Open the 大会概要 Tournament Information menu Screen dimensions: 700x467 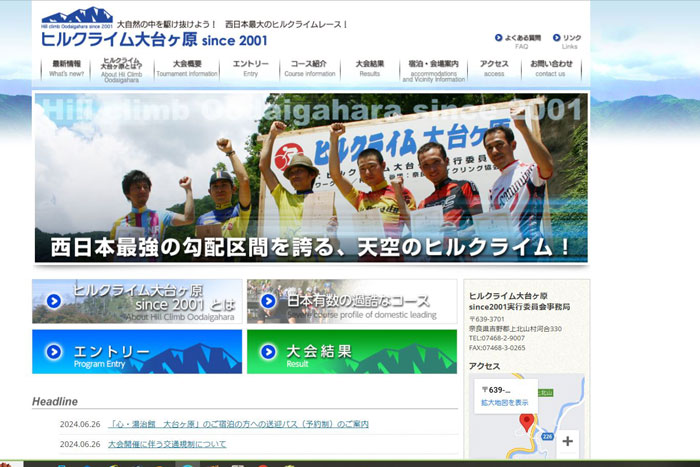point(187,68)
